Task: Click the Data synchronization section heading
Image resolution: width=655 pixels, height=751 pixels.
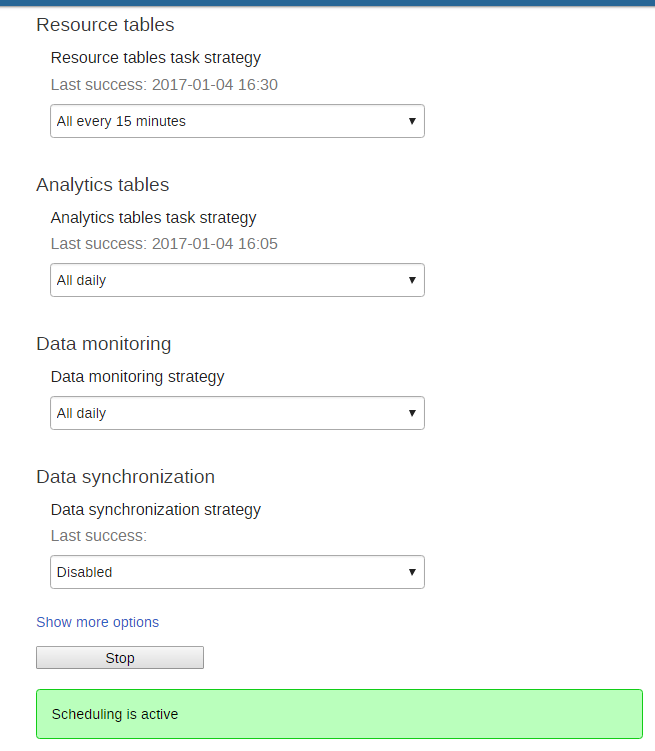Action: [x=125, y=476]
